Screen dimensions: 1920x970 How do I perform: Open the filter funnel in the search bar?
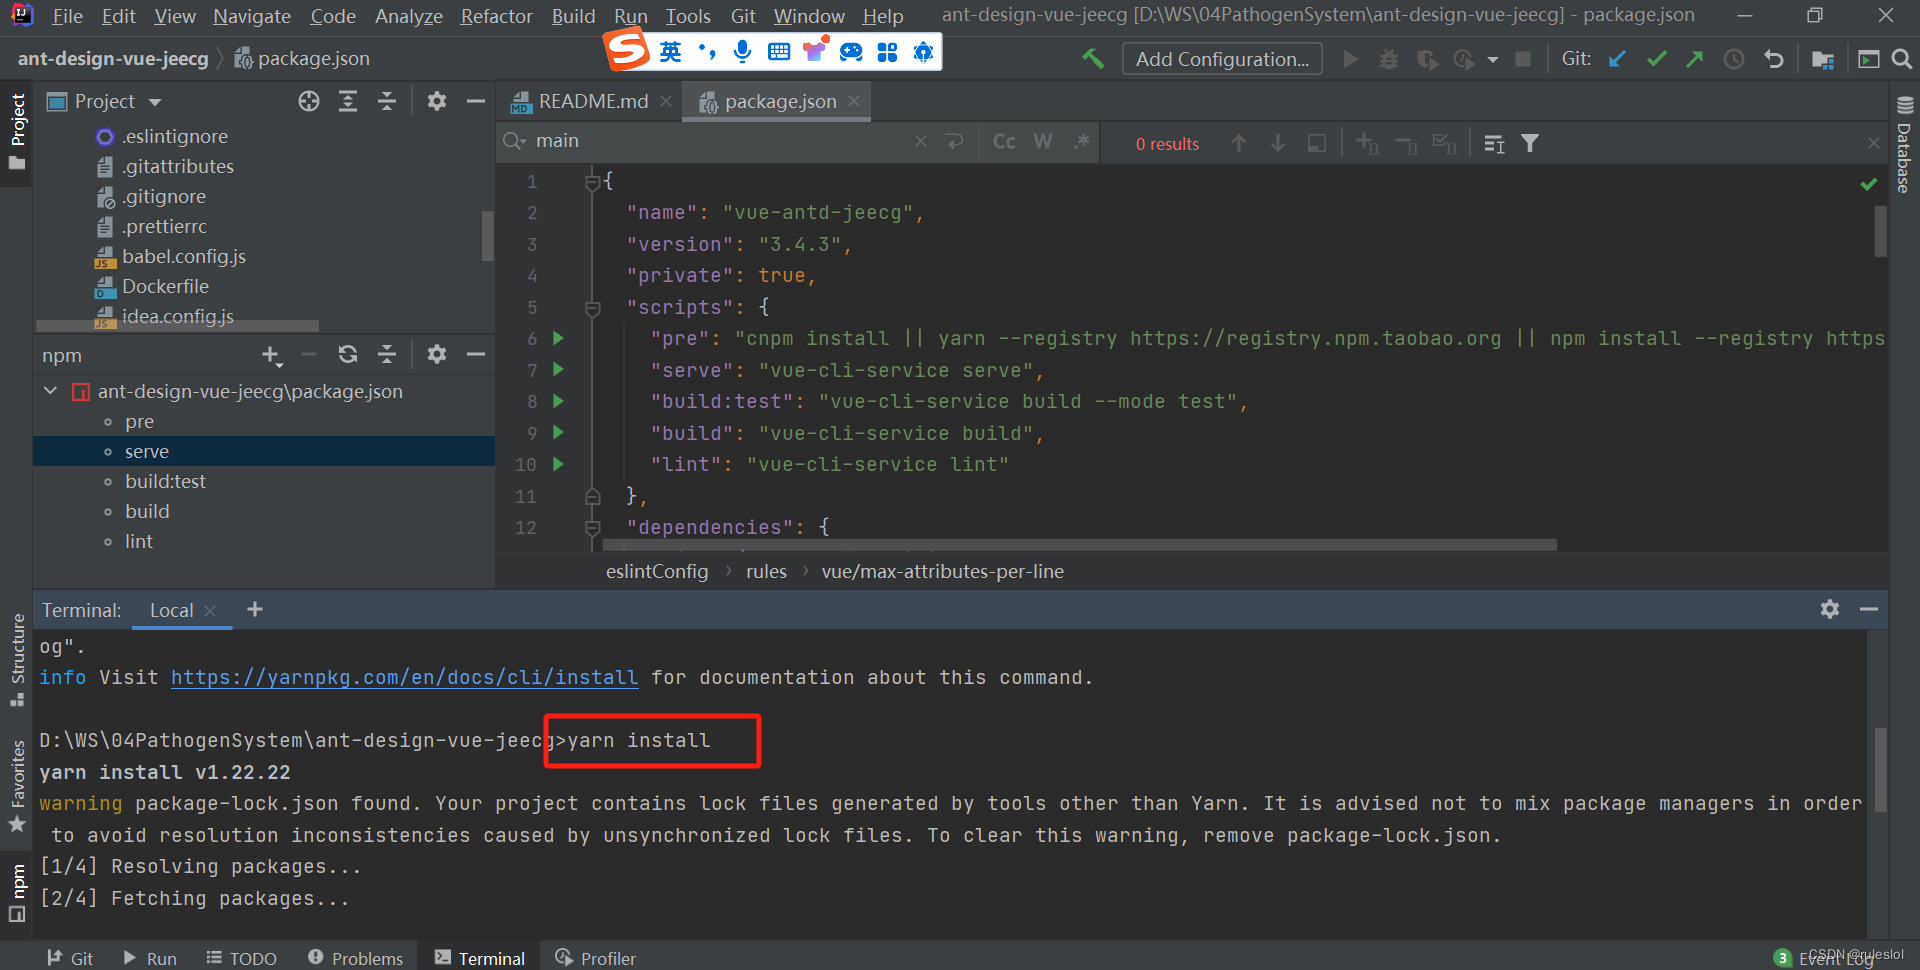tap(1531, 143)
